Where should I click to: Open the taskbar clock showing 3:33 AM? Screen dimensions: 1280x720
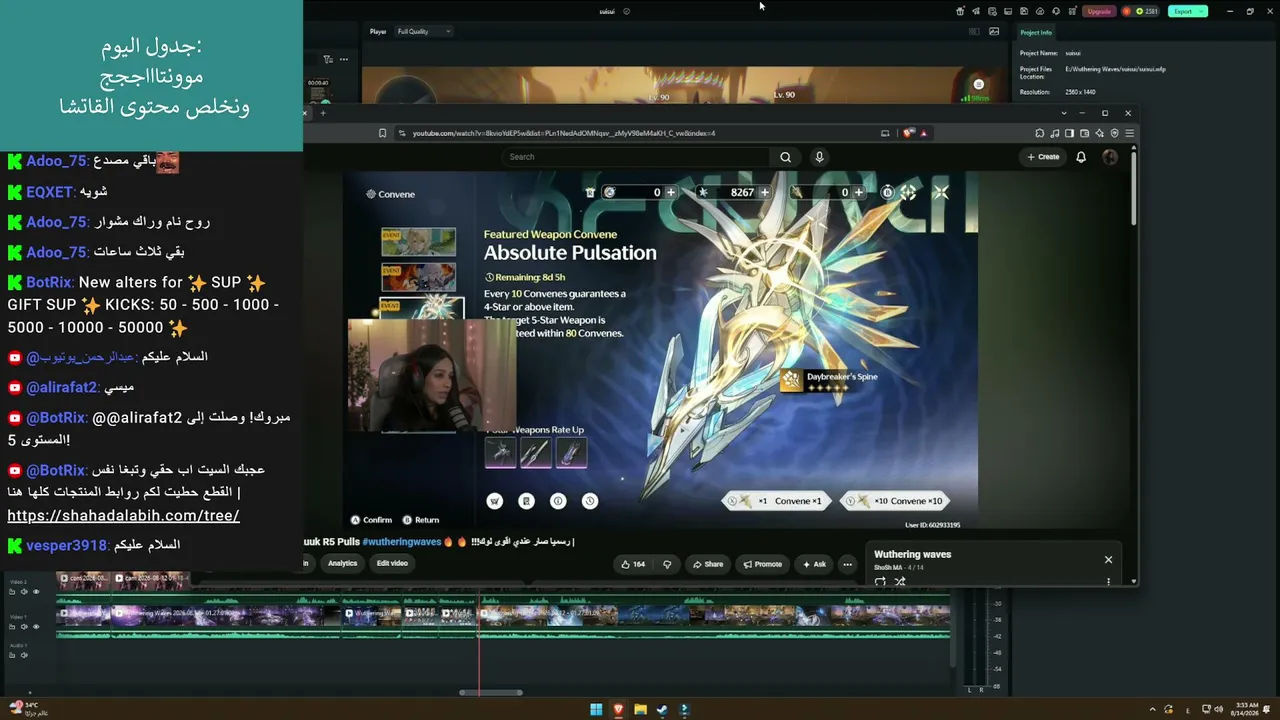pos(1245,709)
